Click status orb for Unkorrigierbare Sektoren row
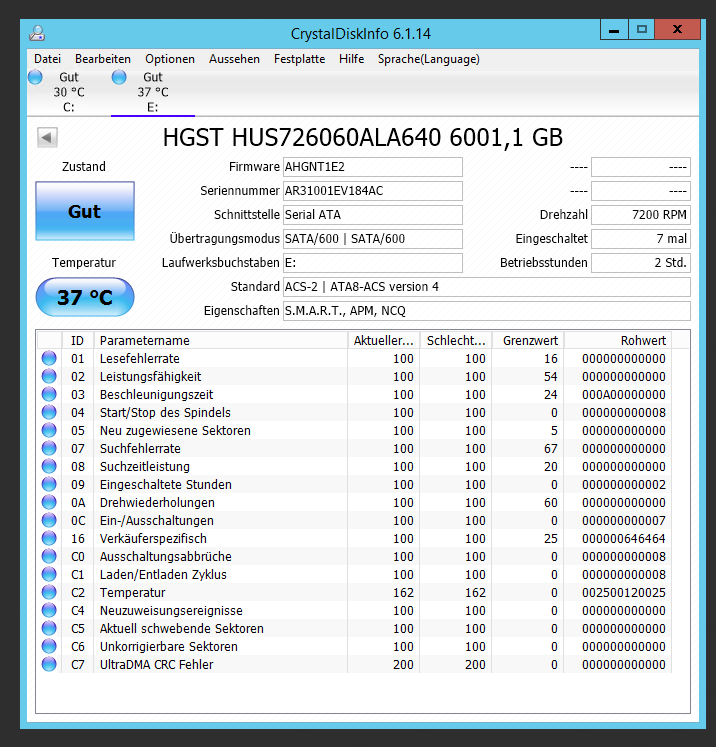Image resolution: width=716 pixels, height=747 pixels. 49,646
